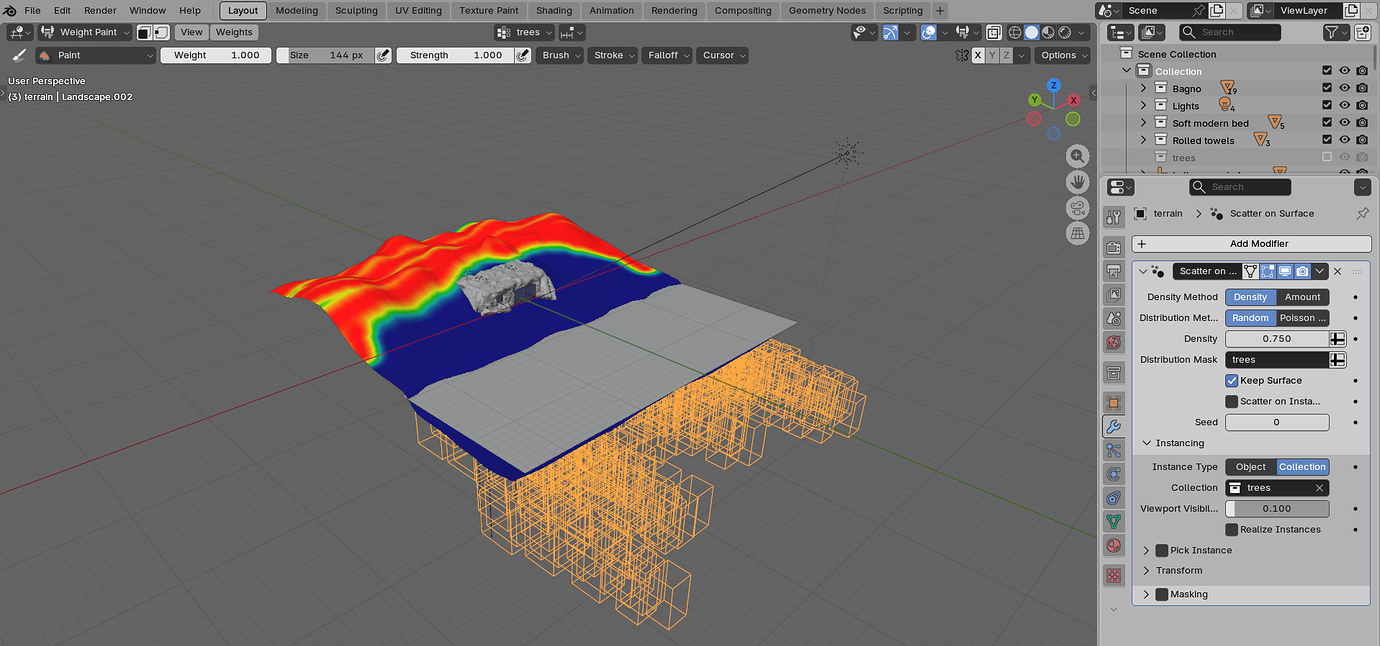Expand the Pick Instance panel
This screenshot has height=646, width=1380.
coord(1147,550)
